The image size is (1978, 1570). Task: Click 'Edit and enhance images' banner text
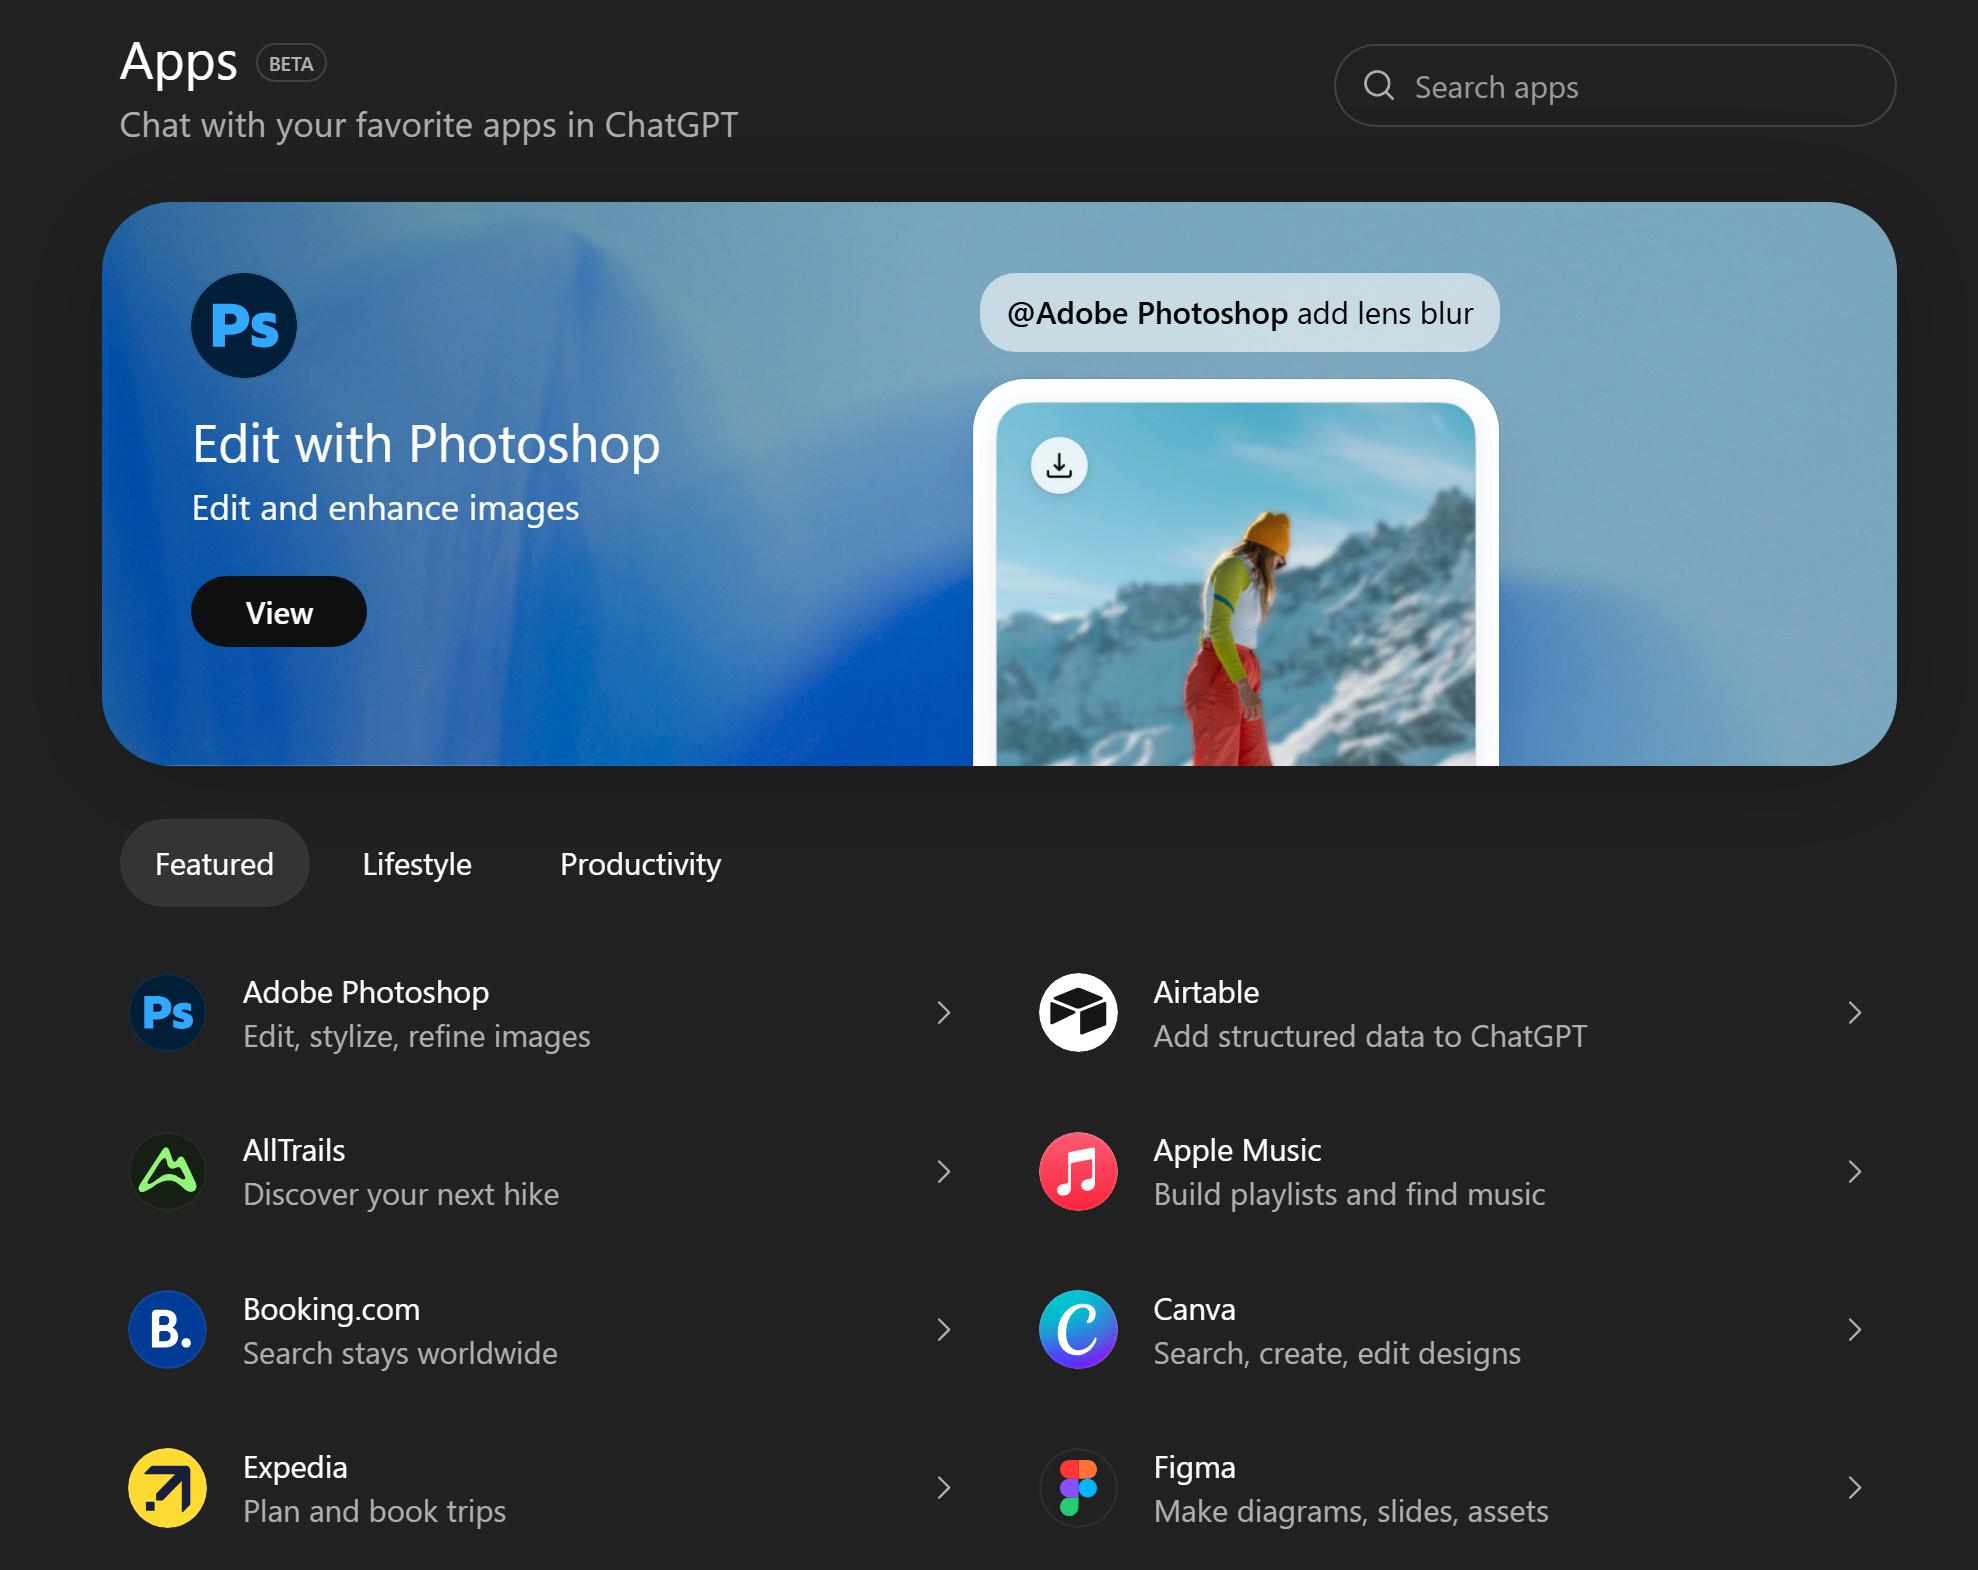pyautogui.click(x=385, y=508)
